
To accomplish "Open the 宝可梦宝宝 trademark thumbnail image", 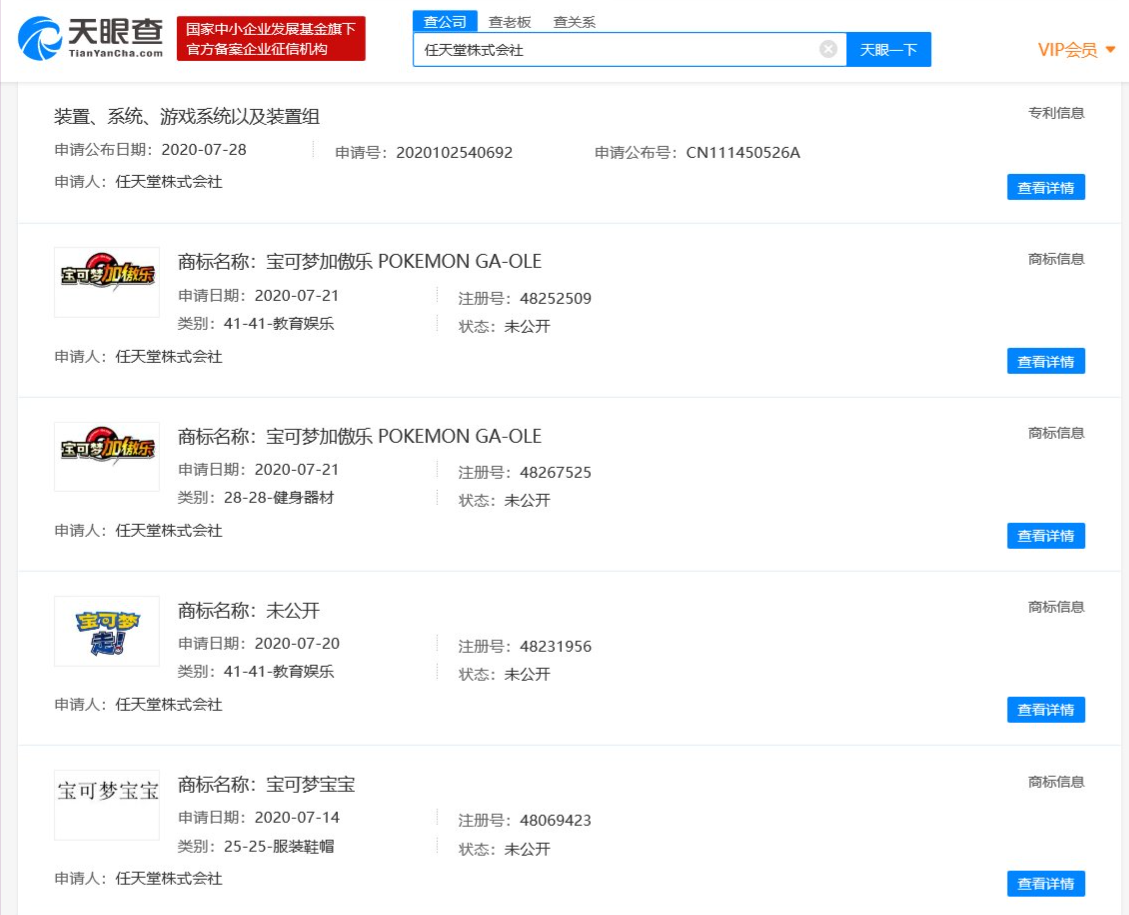I will coord(107,805).
